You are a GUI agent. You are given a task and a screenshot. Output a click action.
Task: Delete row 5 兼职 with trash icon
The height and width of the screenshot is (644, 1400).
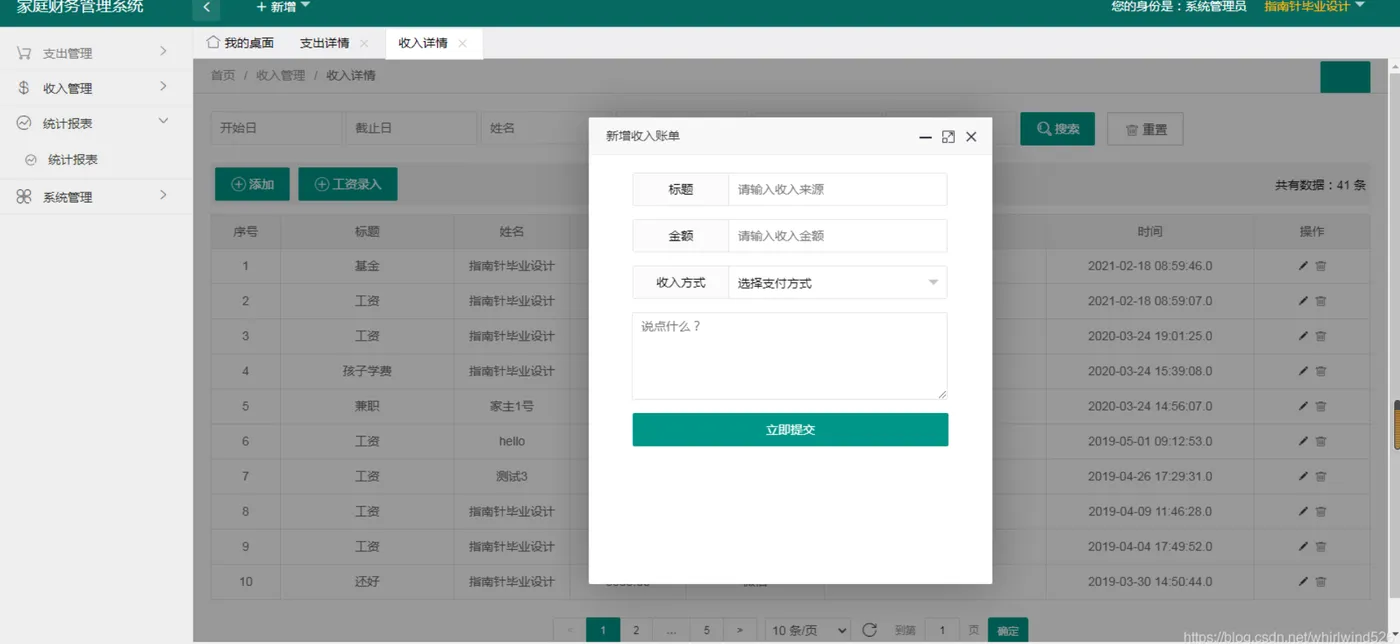coord(1320,406)
